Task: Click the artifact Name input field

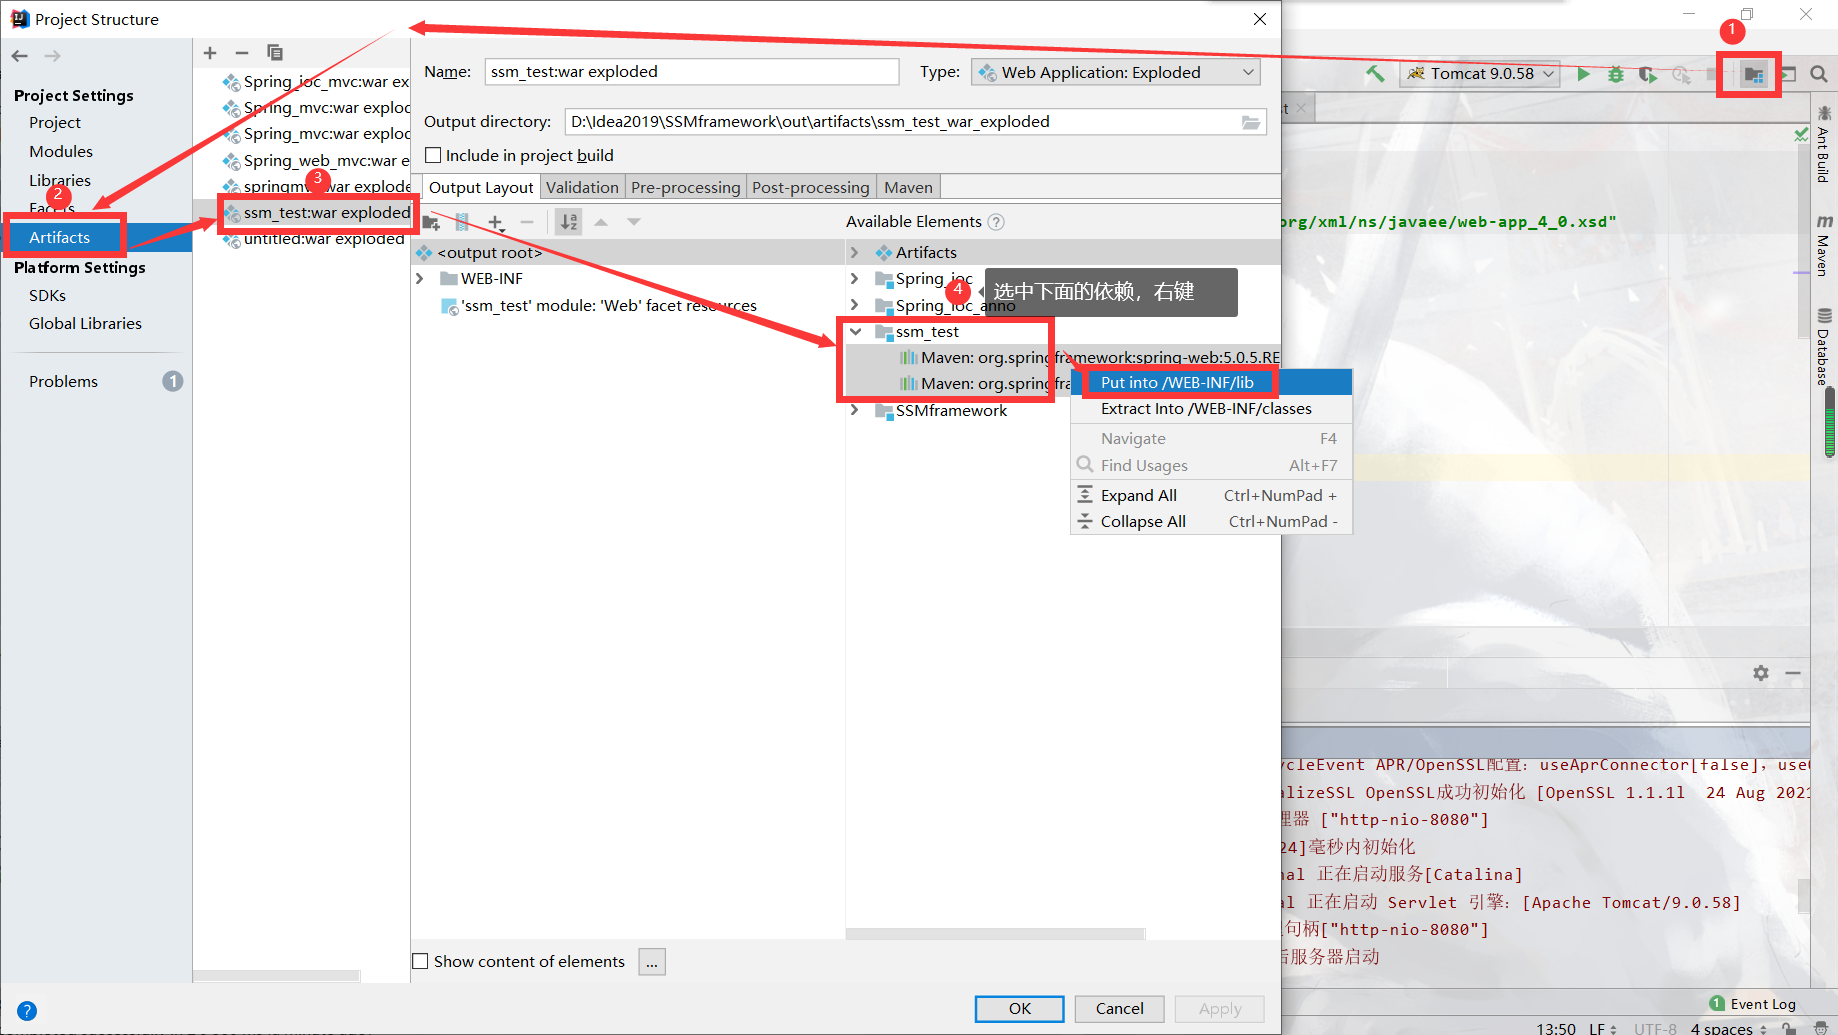Action: (x=692, y=72)
